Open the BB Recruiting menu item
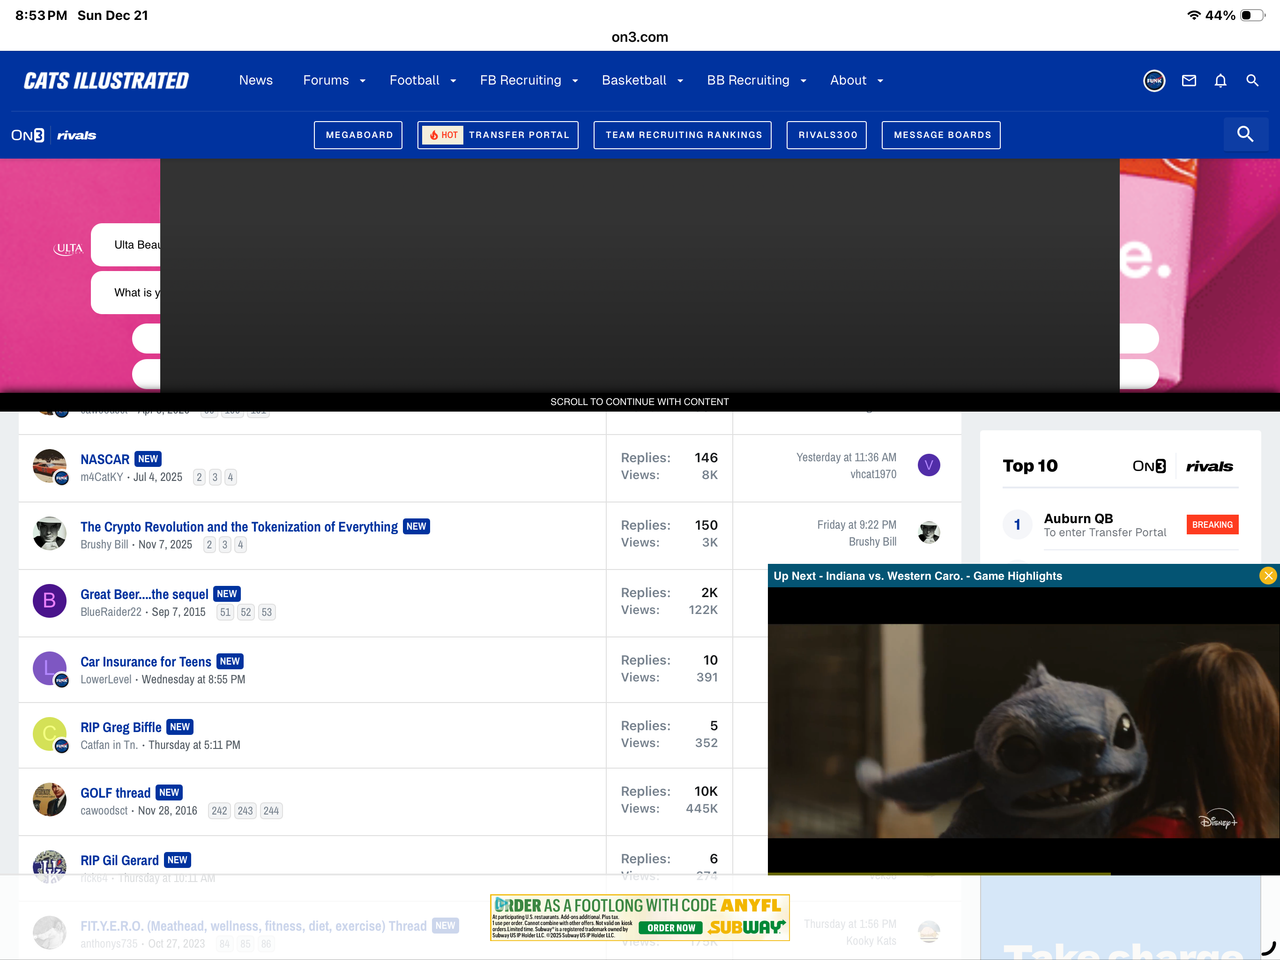This screenshot has height=960, width=1280. click(x=748, y=81)
